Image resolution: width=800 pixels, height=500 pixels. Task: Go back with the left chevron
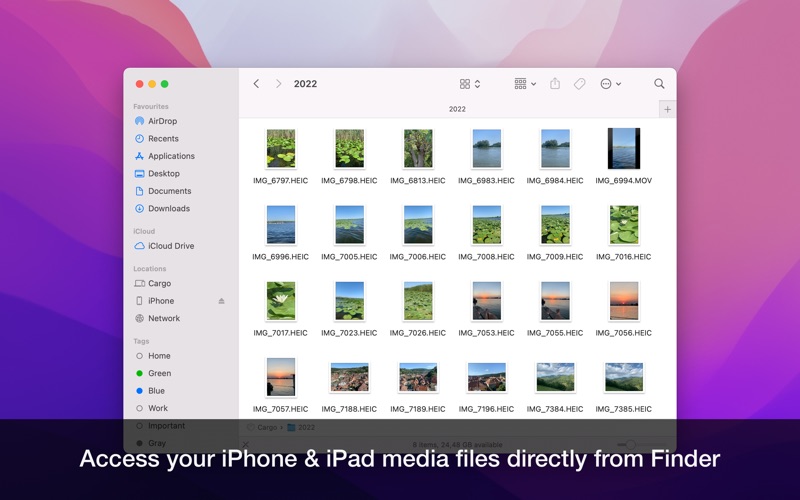point(256,84)
